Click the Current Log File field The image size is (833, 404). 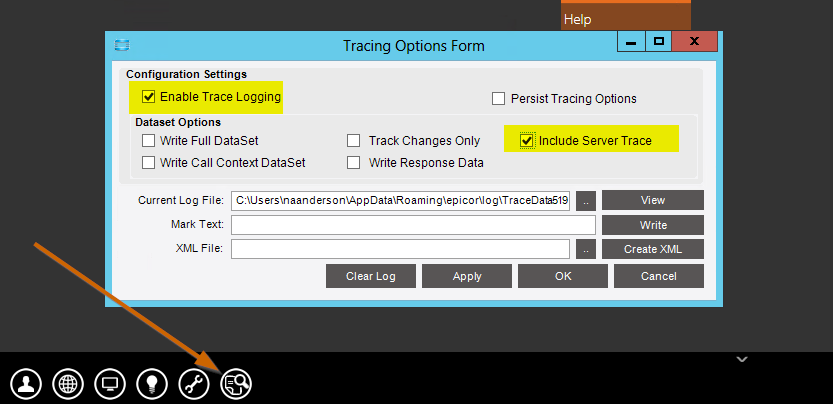[401, 201]
